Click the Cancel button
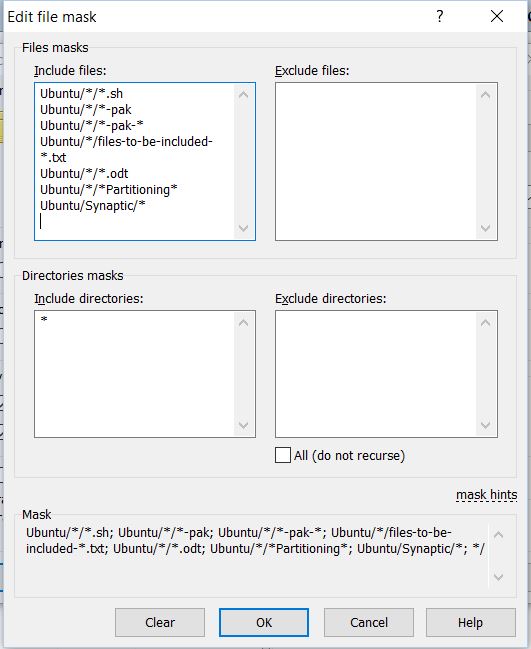The width and height of the screenshot is (531, 649). (369, 623)
